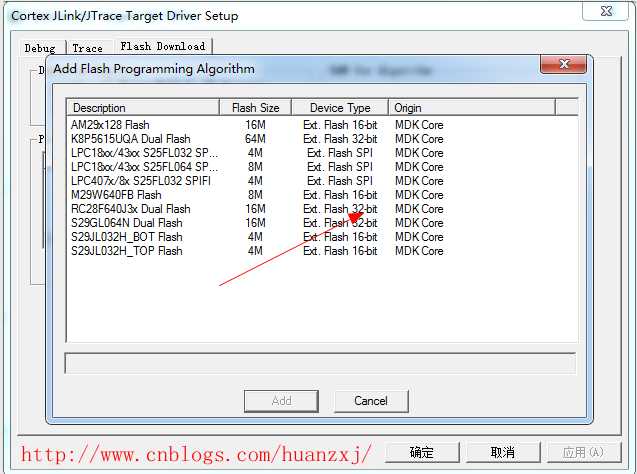
Task: Click 8M size of M29W640FB row
Action: coord(255,195)
